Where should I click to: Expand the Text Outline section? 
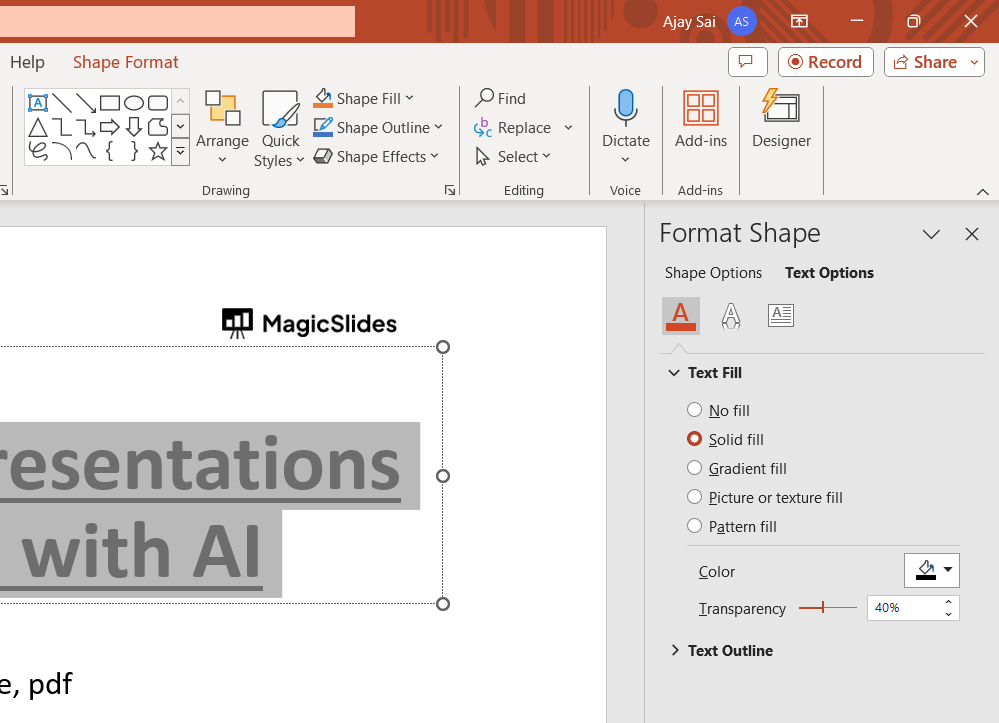point(730,650)
